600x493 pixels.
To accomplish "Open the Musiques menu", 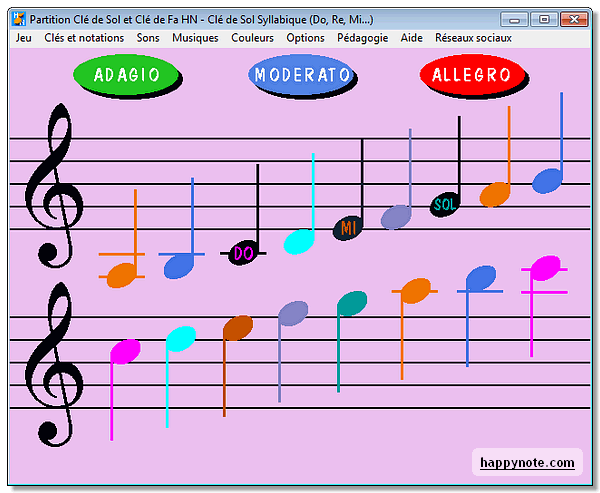I will [x=195, y=38].
